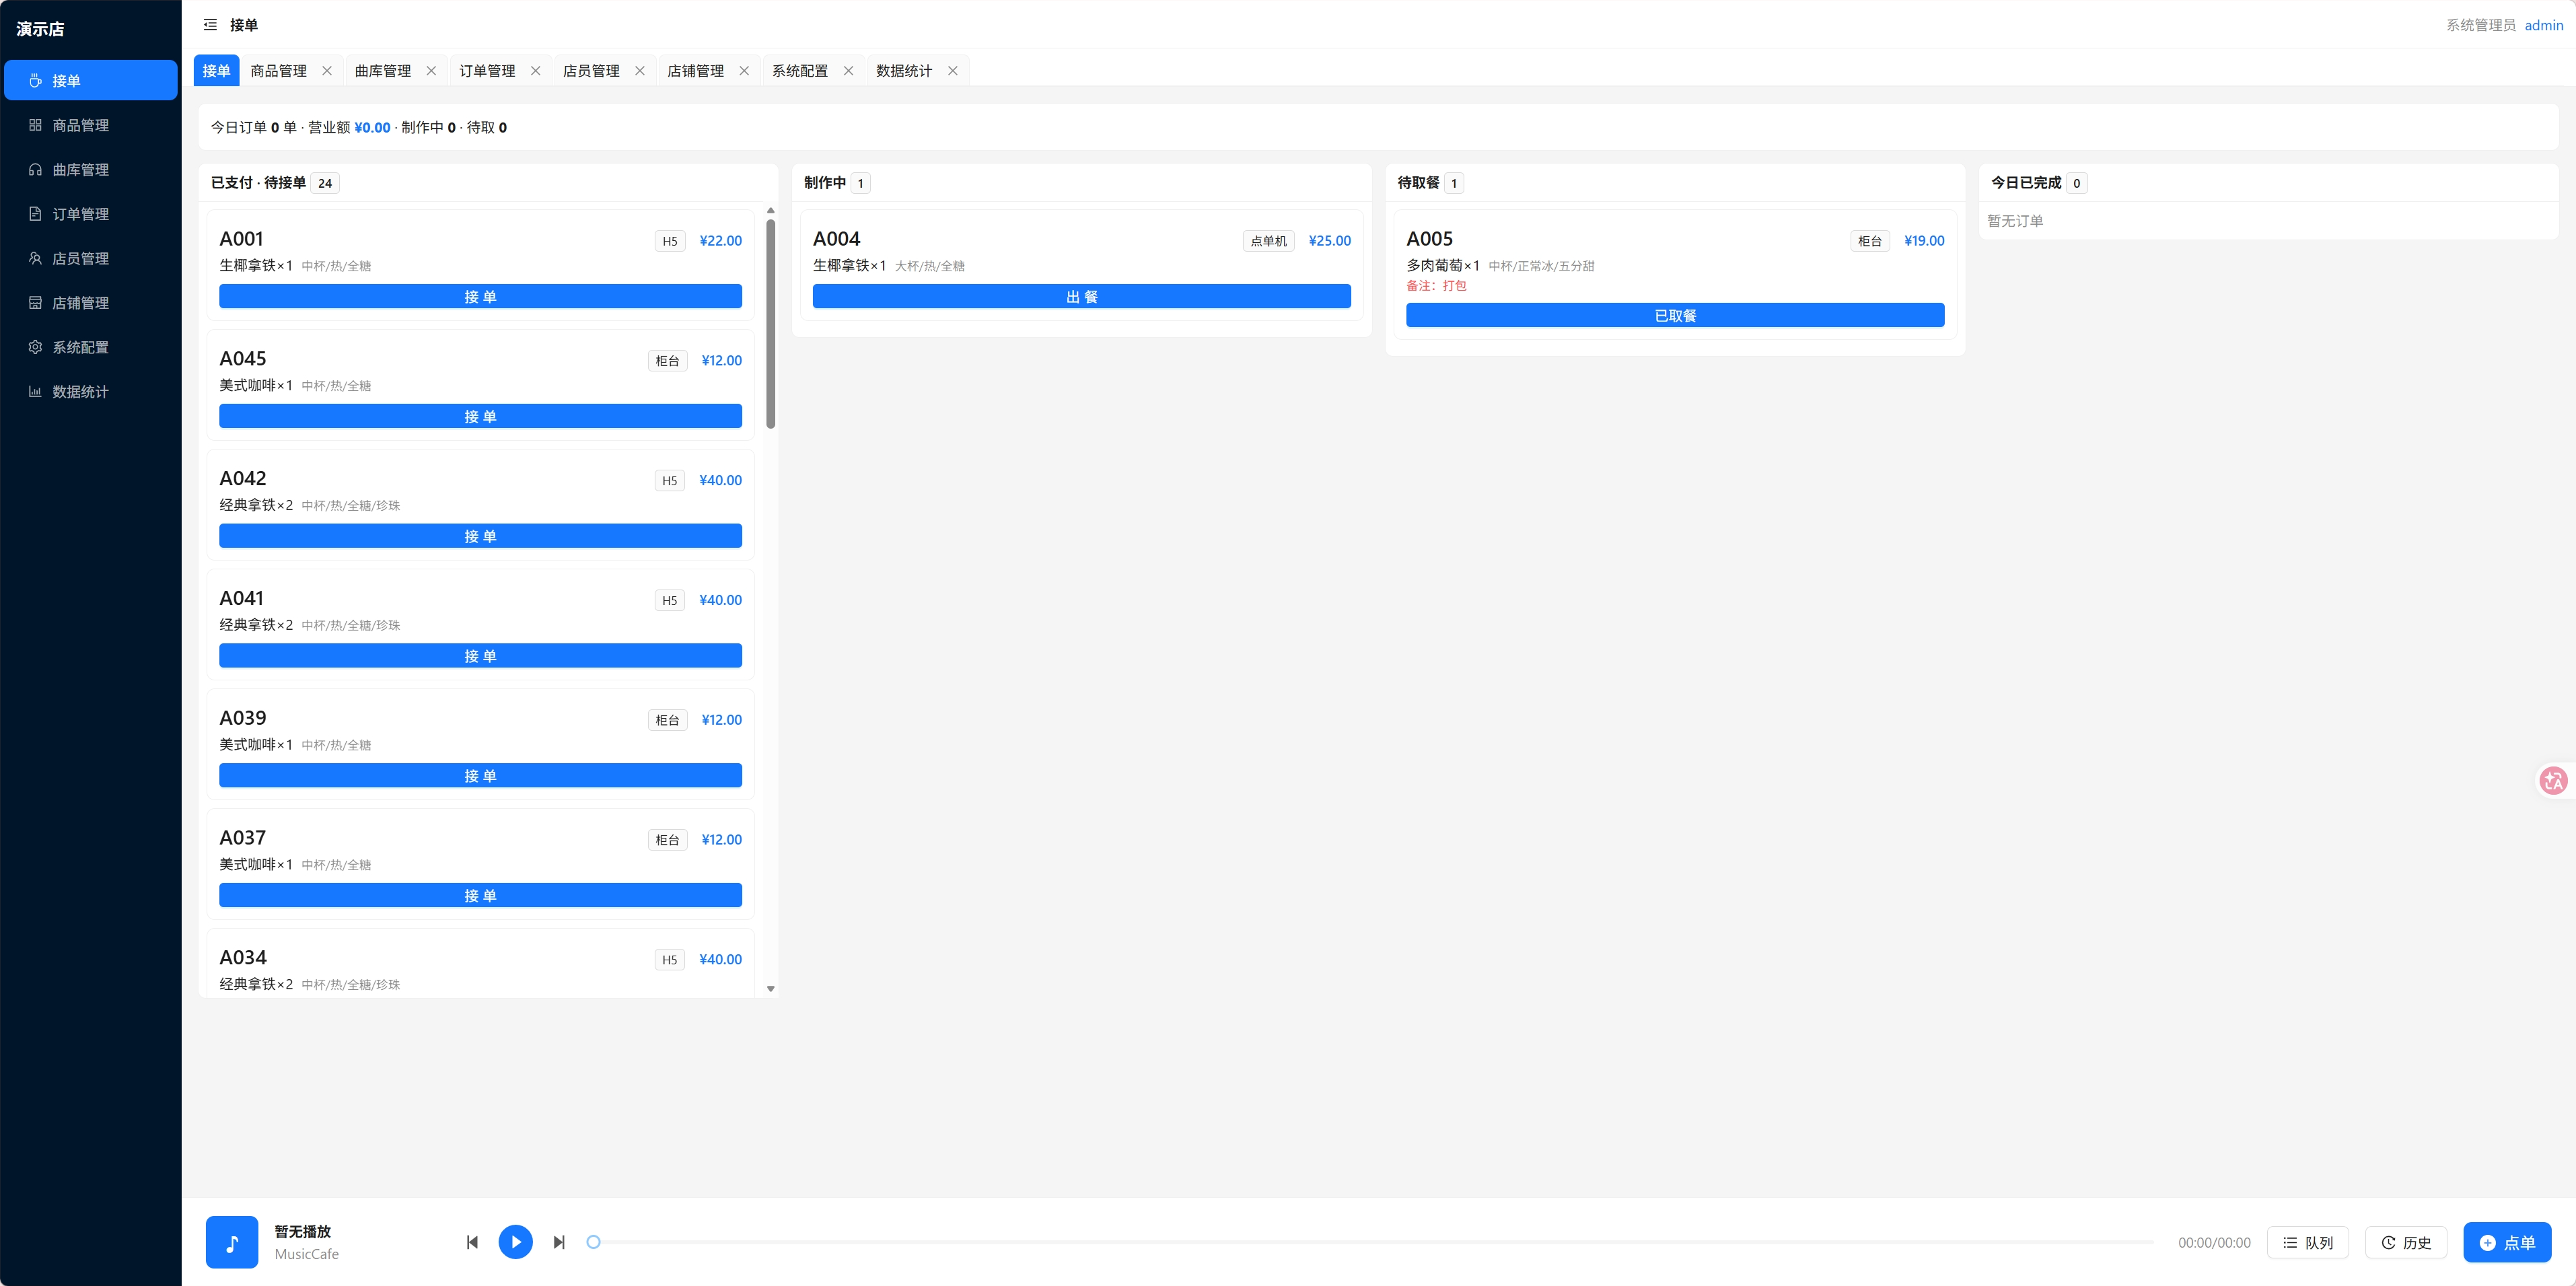Screen dimensions: 2576x1286
Task: Close the 曲库管理 tab
Action: tap(431, 70)
